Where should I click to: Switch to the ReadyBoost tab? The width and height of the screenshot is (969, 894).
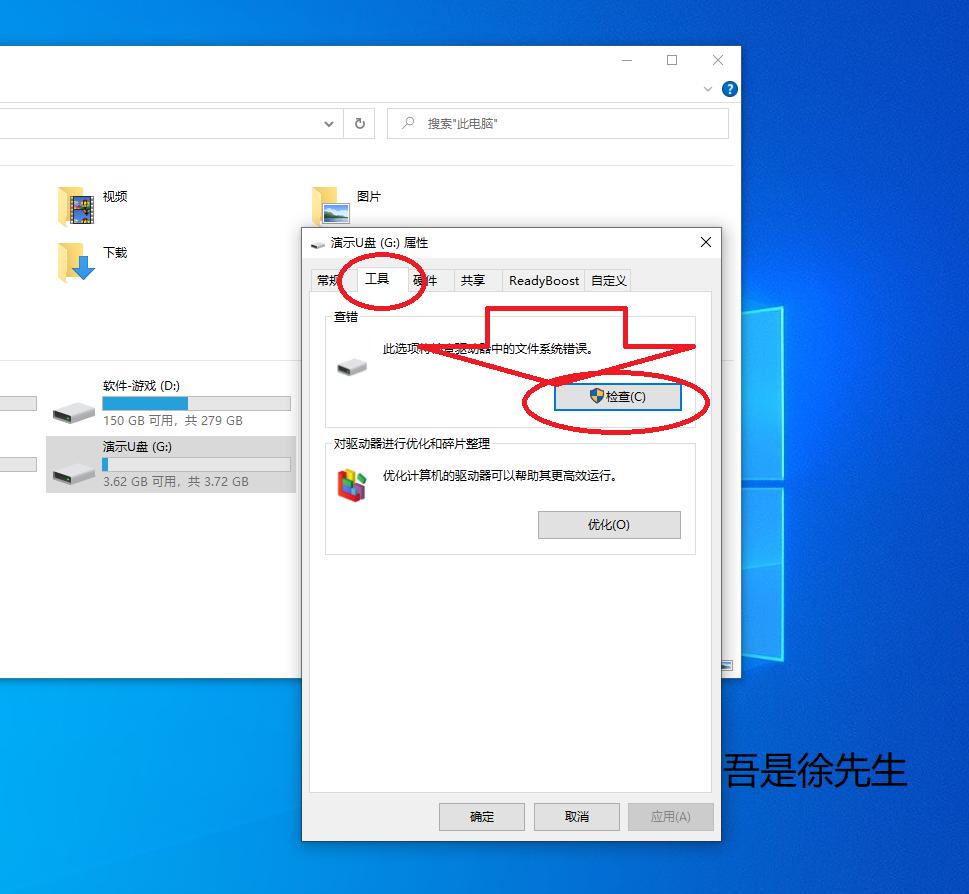[543, 281]
